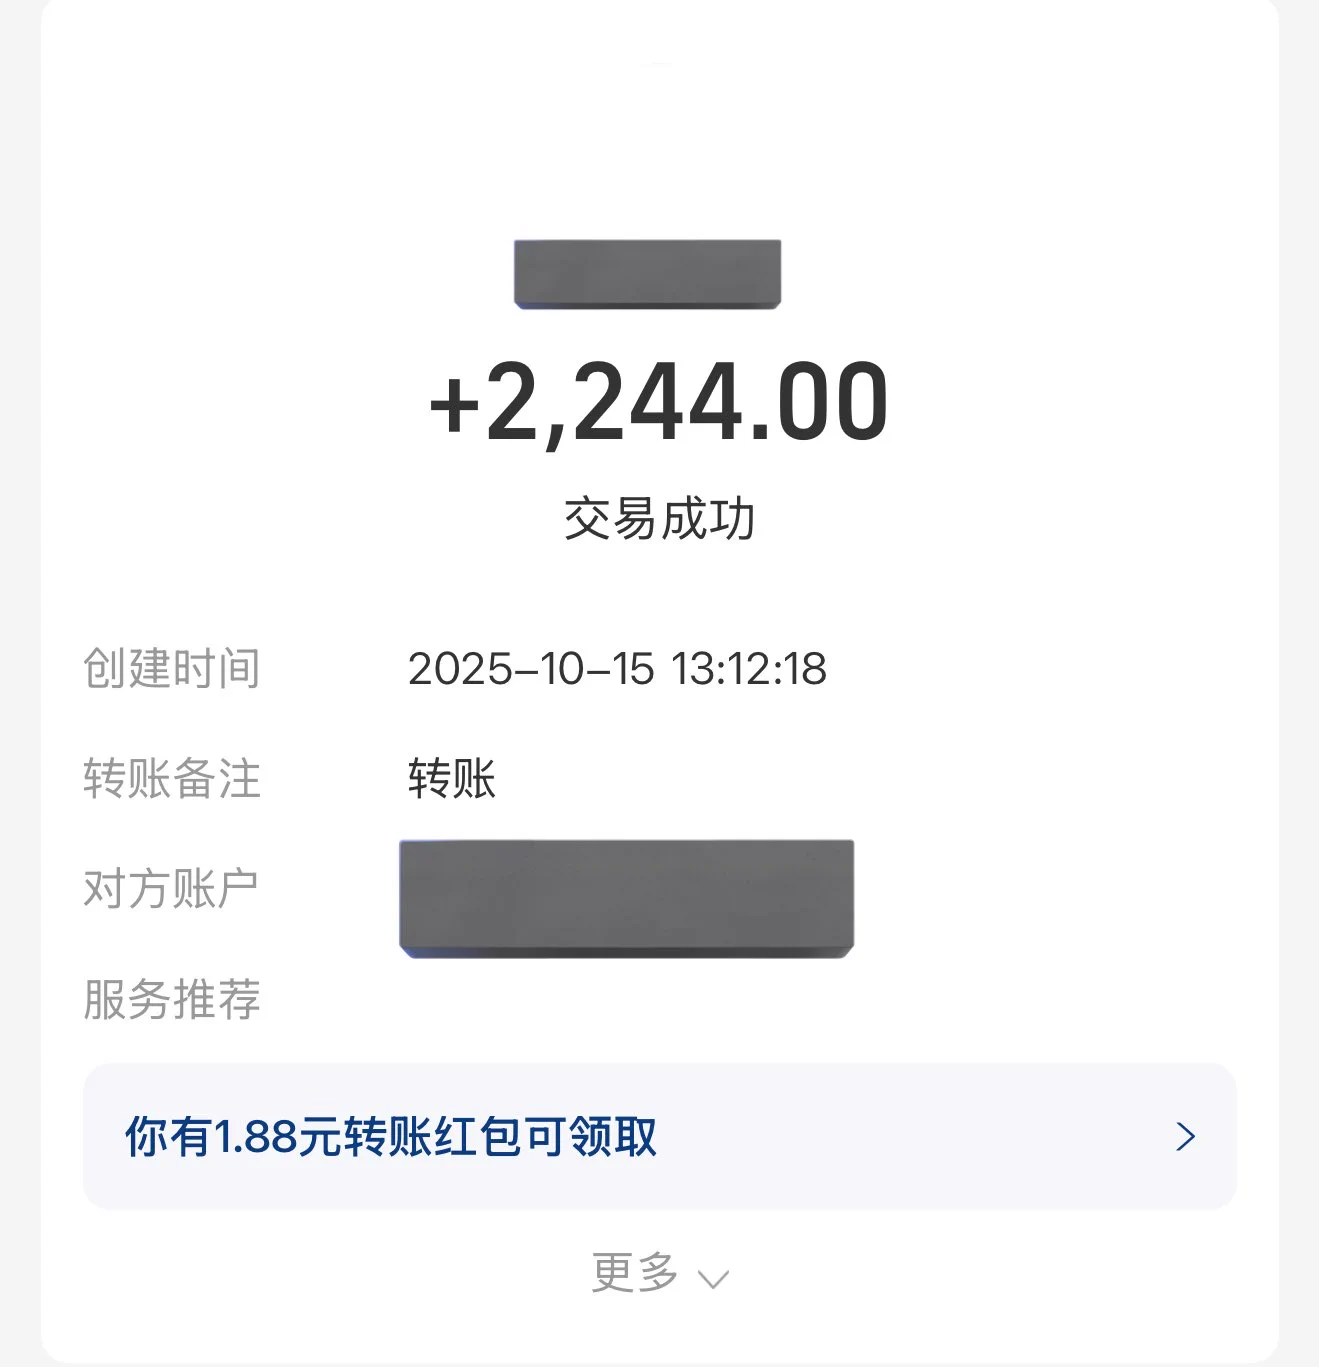
Task: Expand details with the chevron beside 更多
Action: click(x=713, y=1279)
